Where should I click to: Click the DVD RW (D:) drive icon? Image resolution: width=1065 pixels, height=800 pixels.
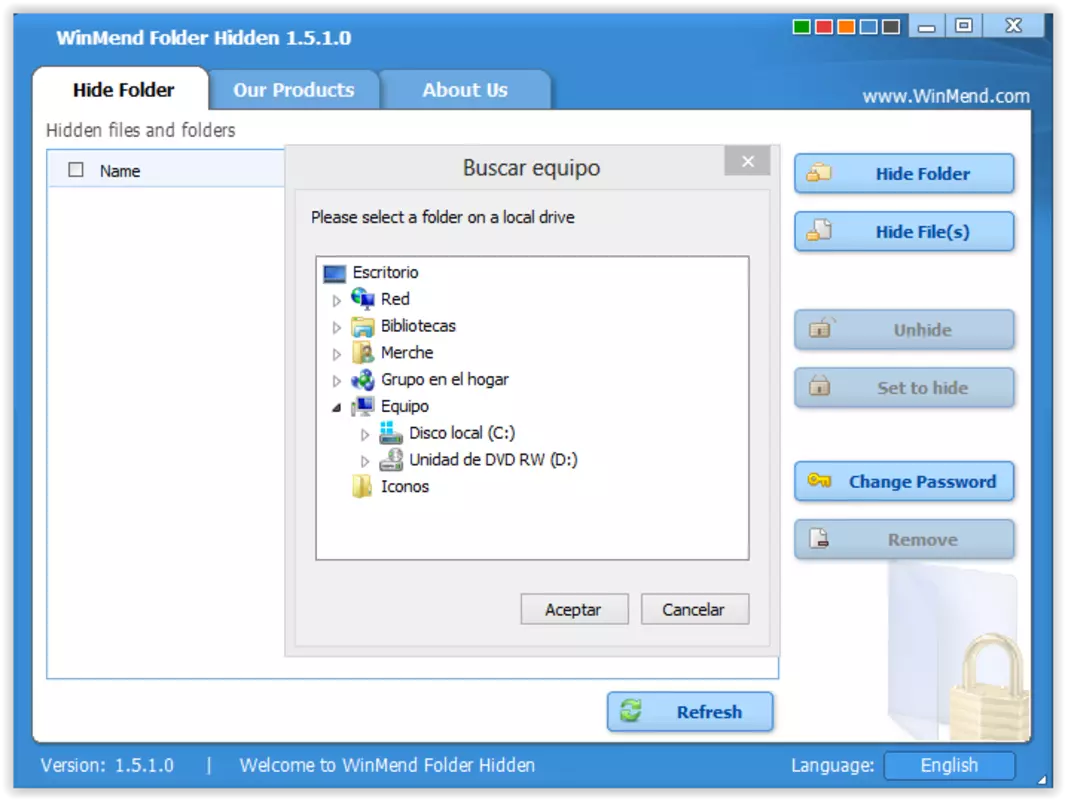pyautogui.click(x=391, y=460)
